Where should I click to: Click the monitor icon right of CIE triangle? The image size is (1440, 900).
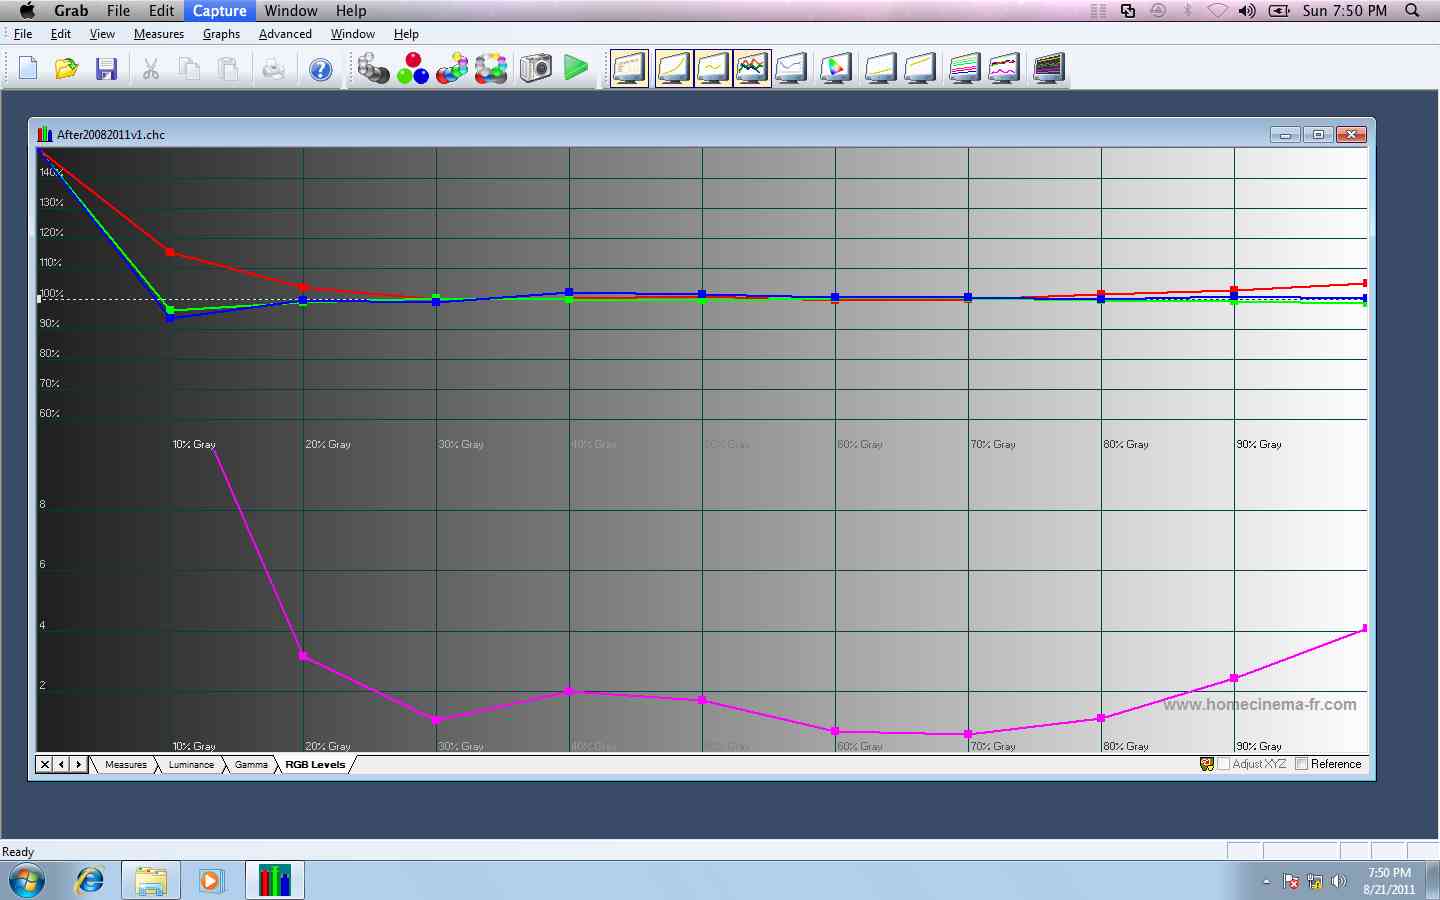[x=881, y=68]
